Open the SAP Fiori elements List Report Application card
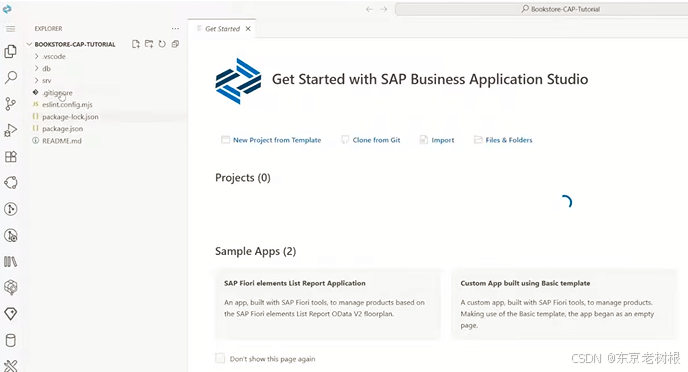 click(x=328, y=304)
